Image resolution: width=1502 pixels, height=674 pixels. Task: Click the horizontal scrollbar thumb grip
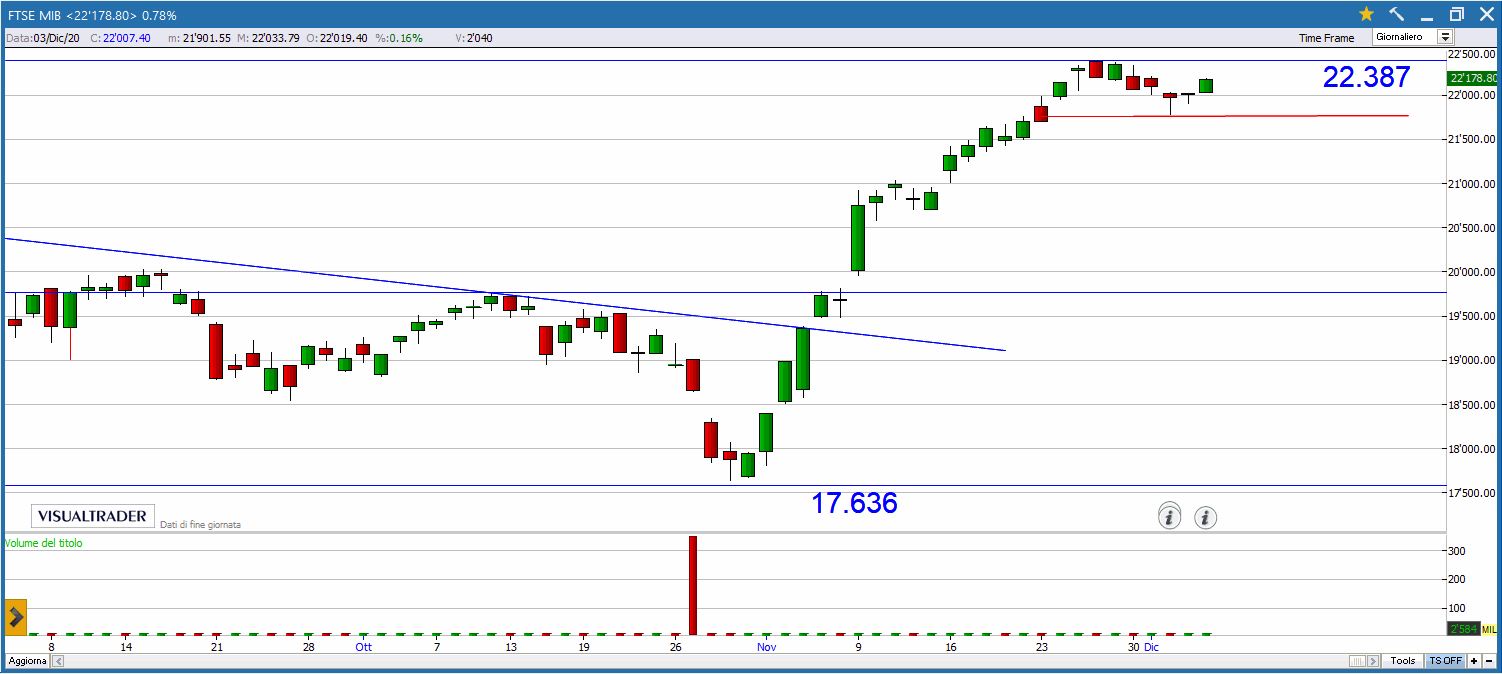(x=1356, y=661)
